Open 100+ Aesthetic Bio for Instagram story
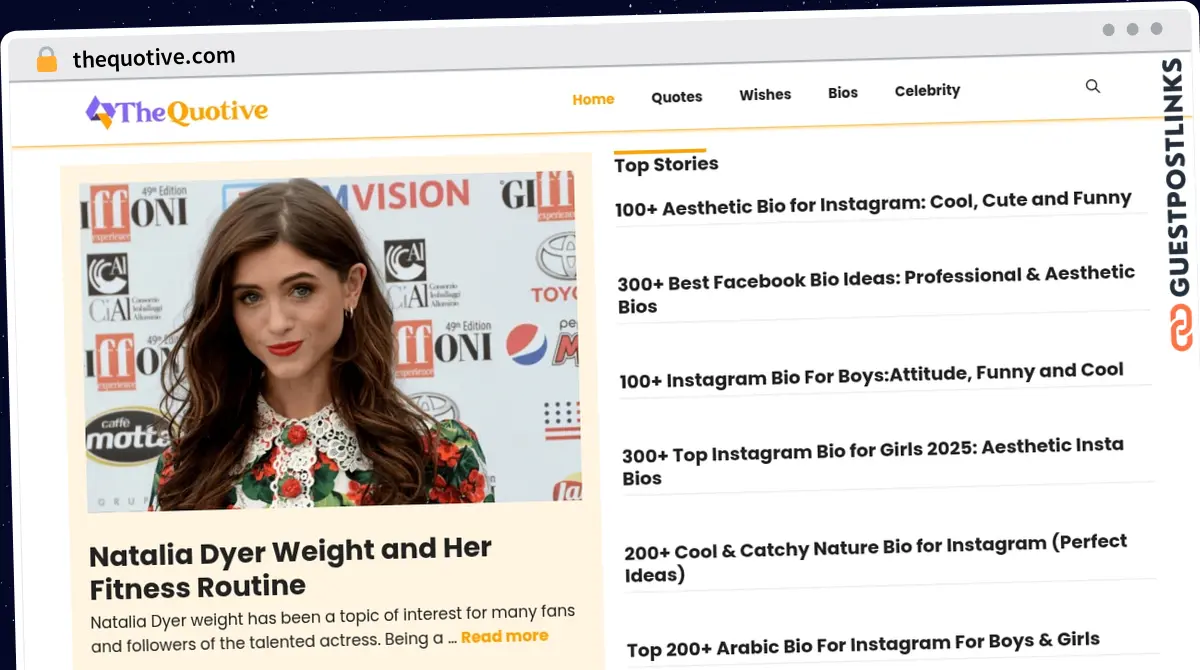 tap(873, 203)
